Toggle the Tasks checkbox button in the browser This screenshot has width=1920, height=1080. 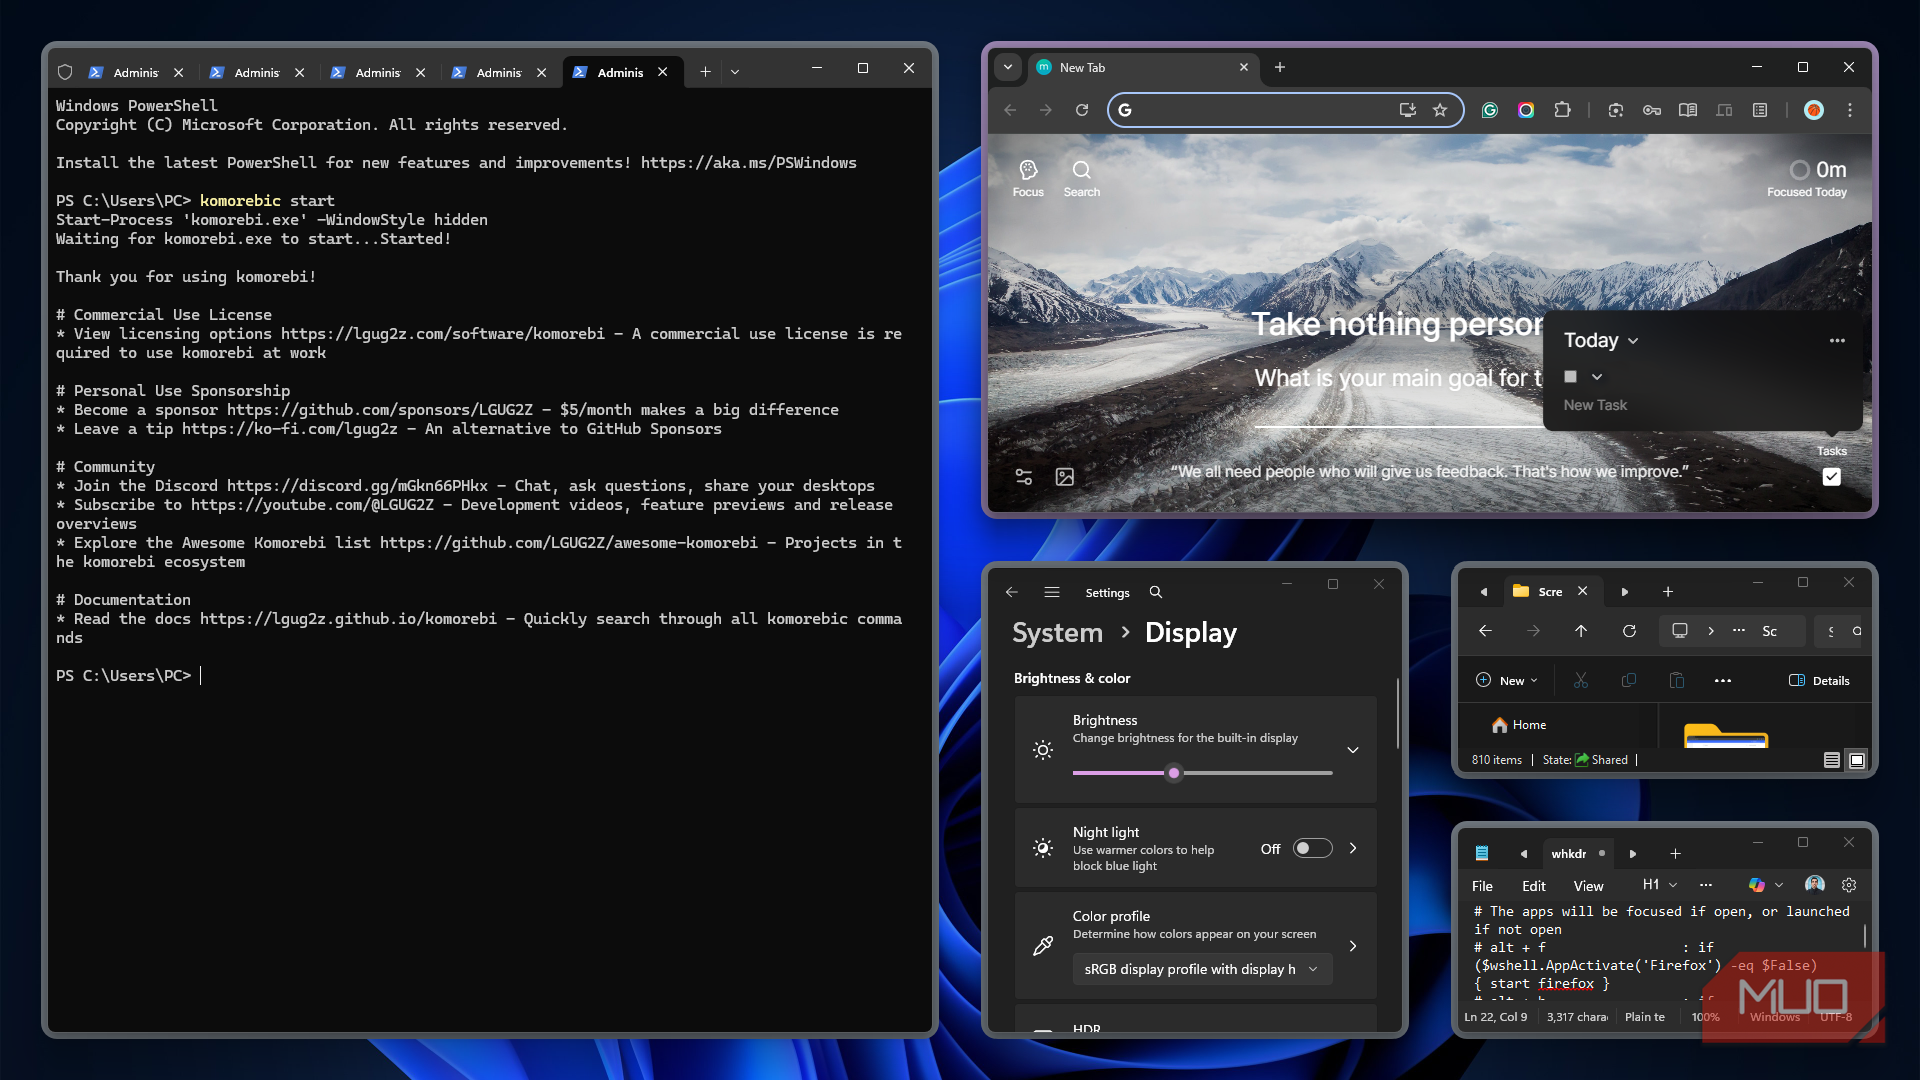(x=1831, y=477)
